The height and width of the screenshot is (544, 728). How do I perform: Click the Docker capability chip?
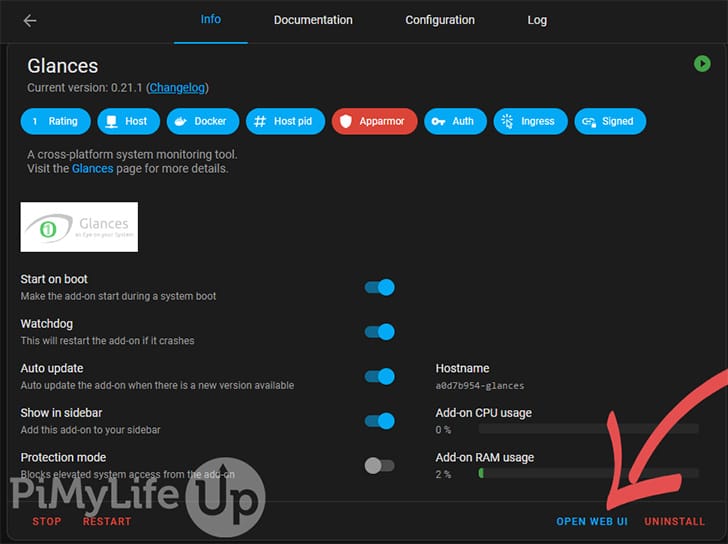click(x=203, y=121)
